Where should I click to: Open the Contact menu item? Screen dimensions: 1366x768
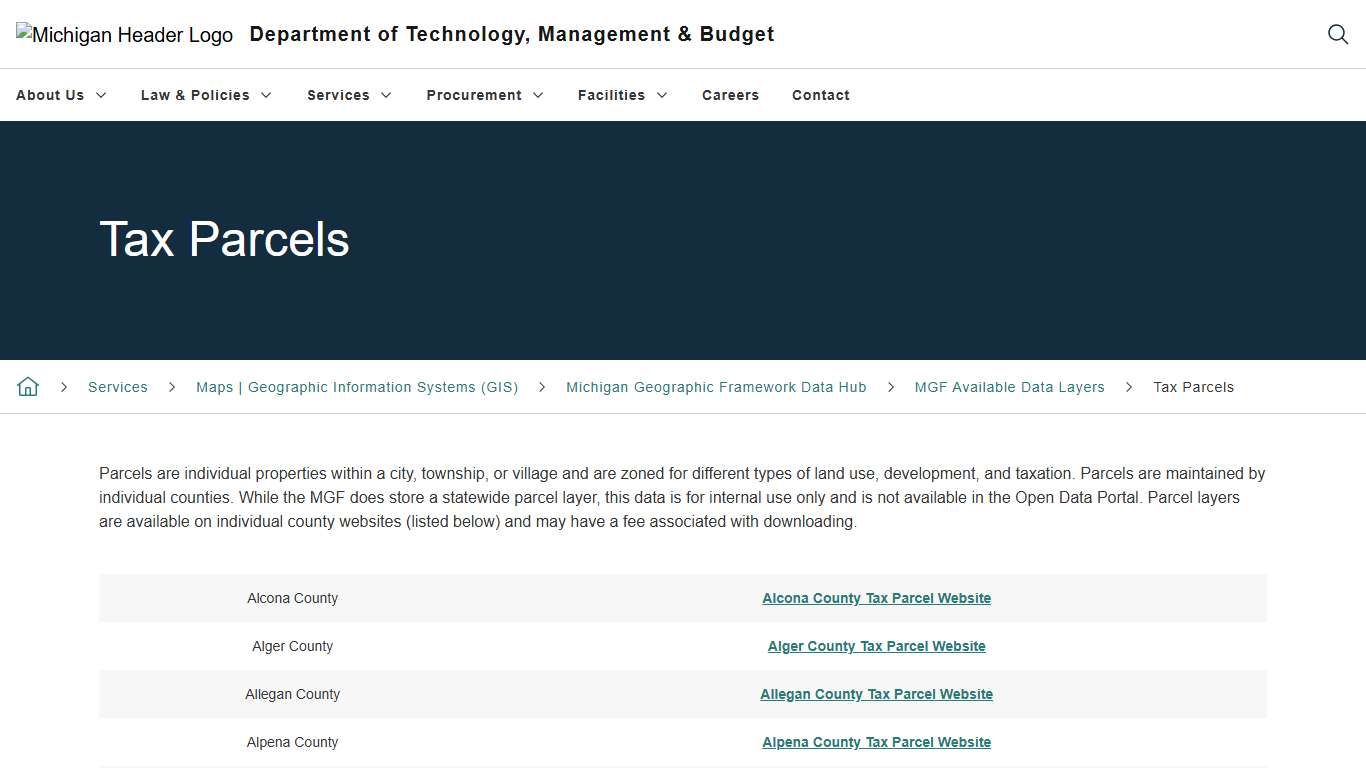820,95
